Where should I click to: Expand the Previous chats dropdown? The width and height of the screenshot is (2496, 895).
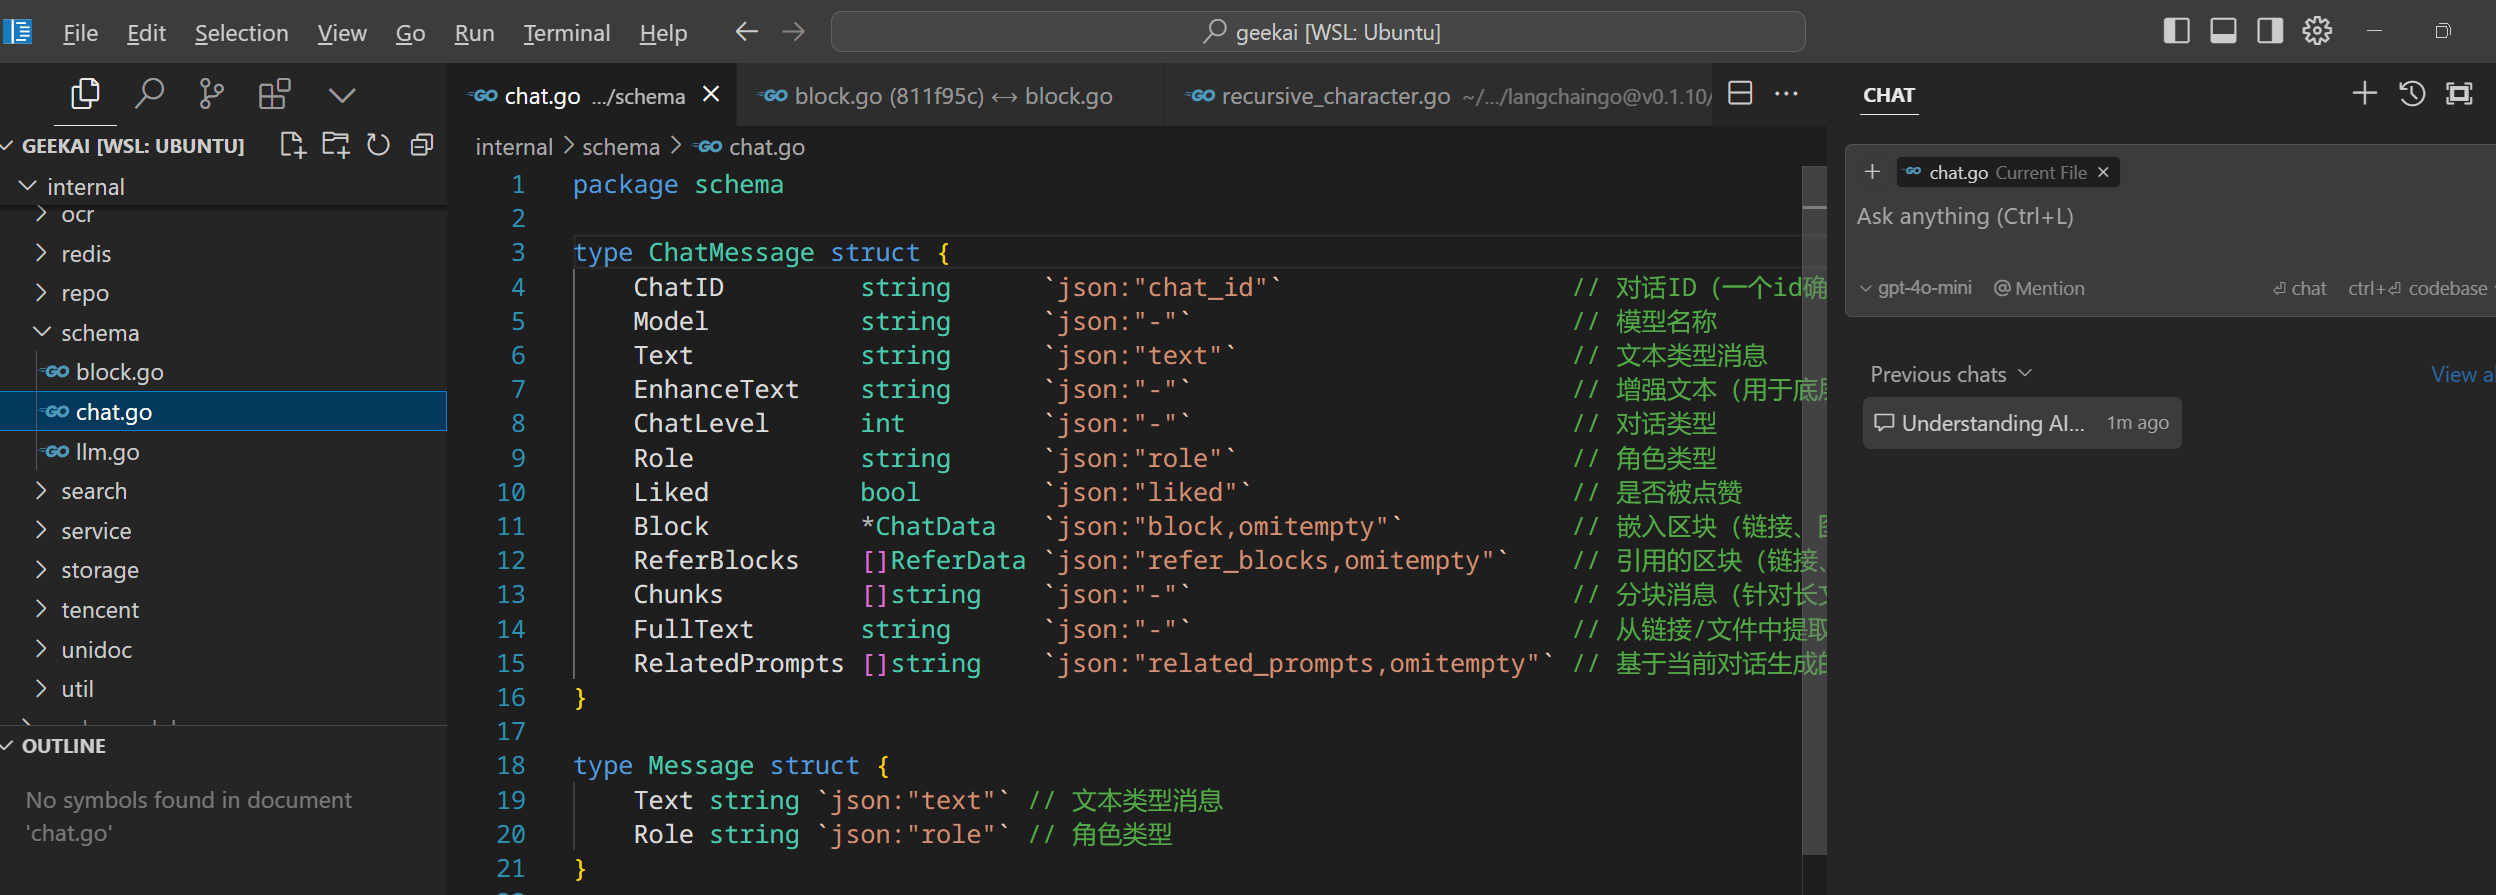[1951, 374]
